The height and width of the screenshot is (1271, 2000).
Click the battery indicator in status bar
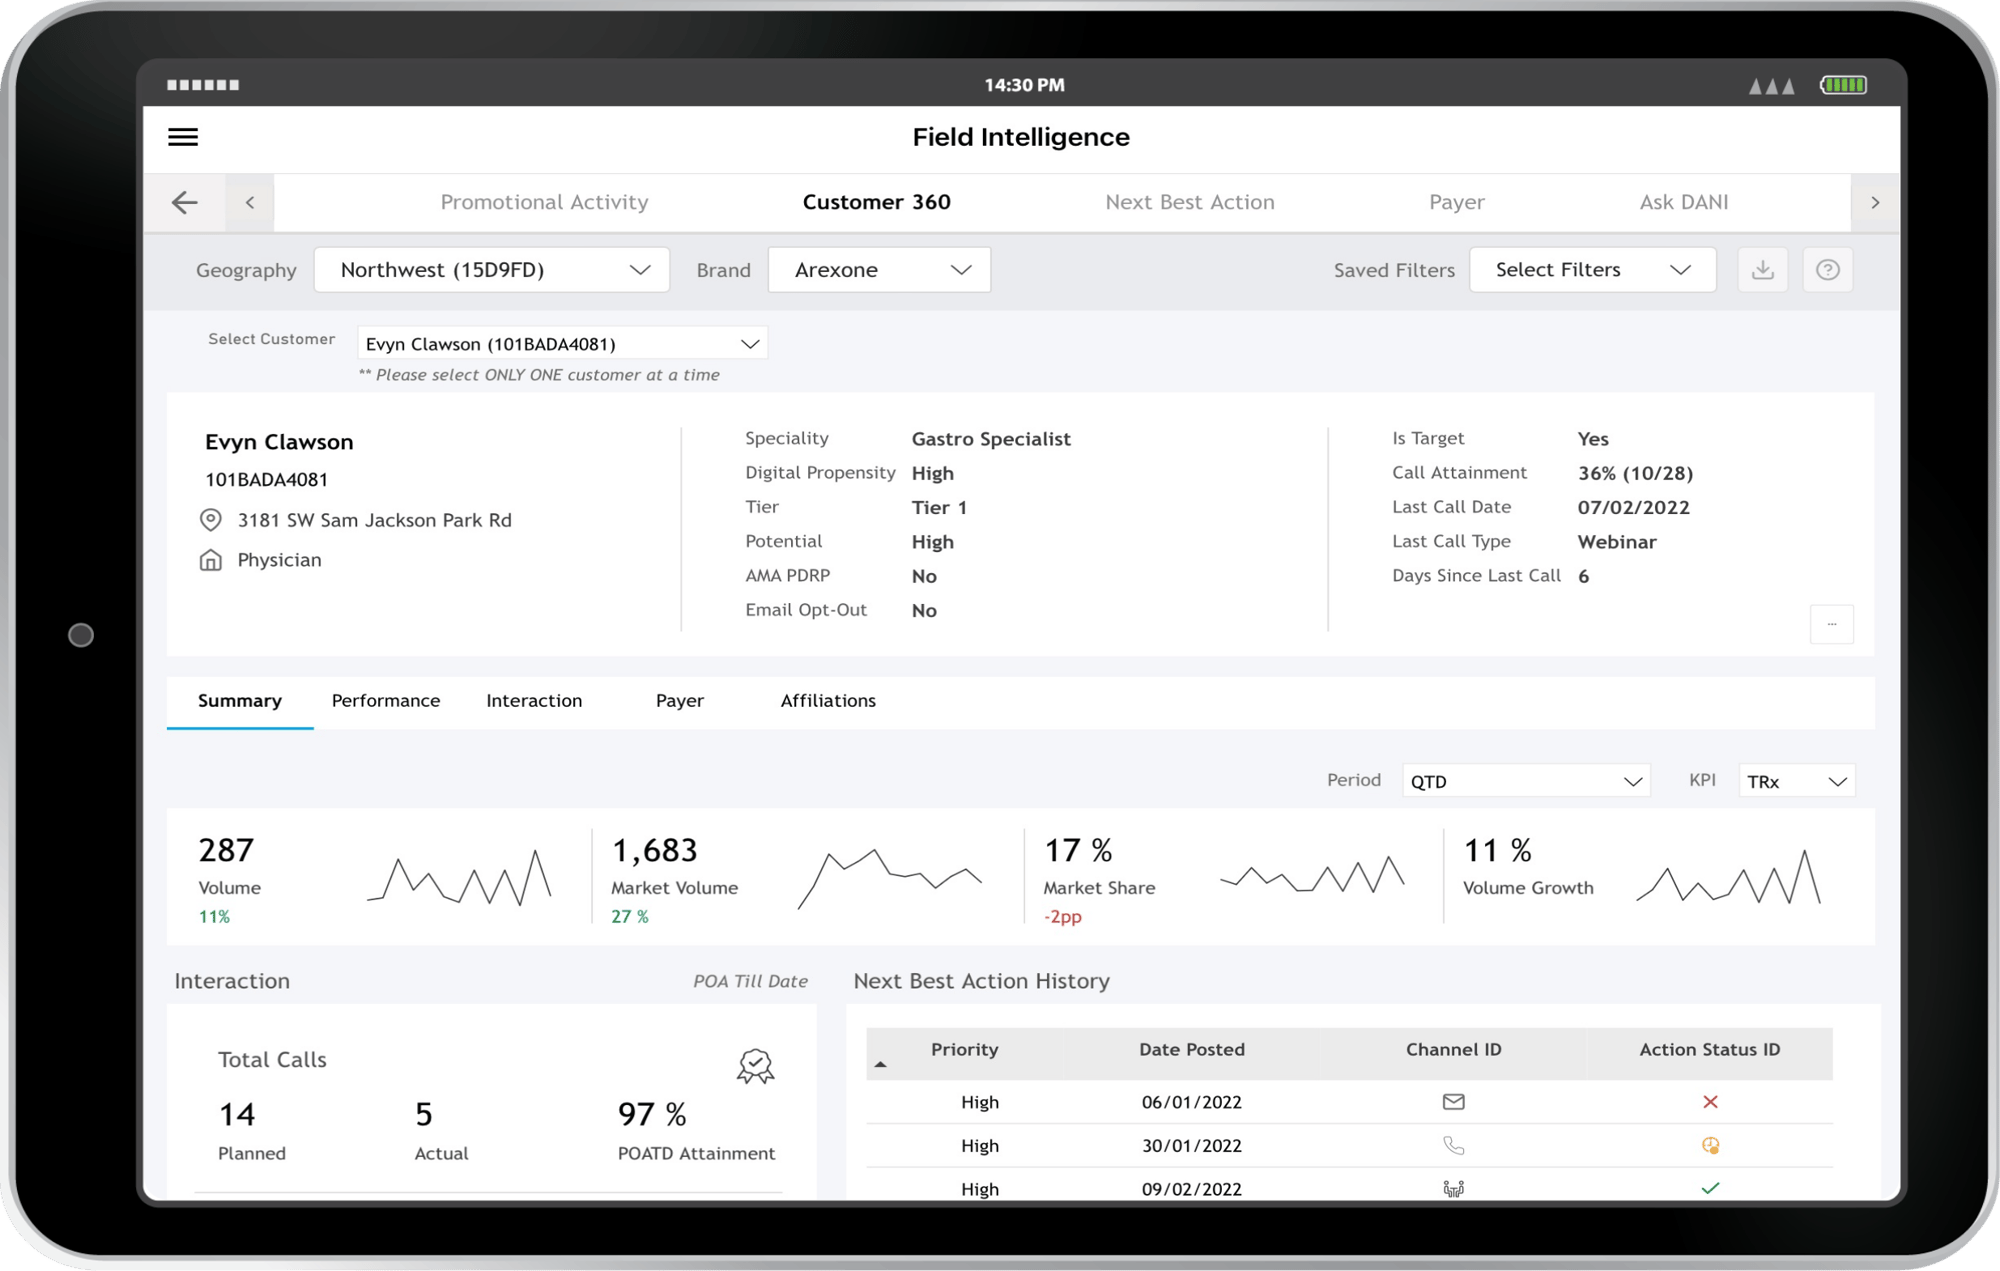point(1843,85)
